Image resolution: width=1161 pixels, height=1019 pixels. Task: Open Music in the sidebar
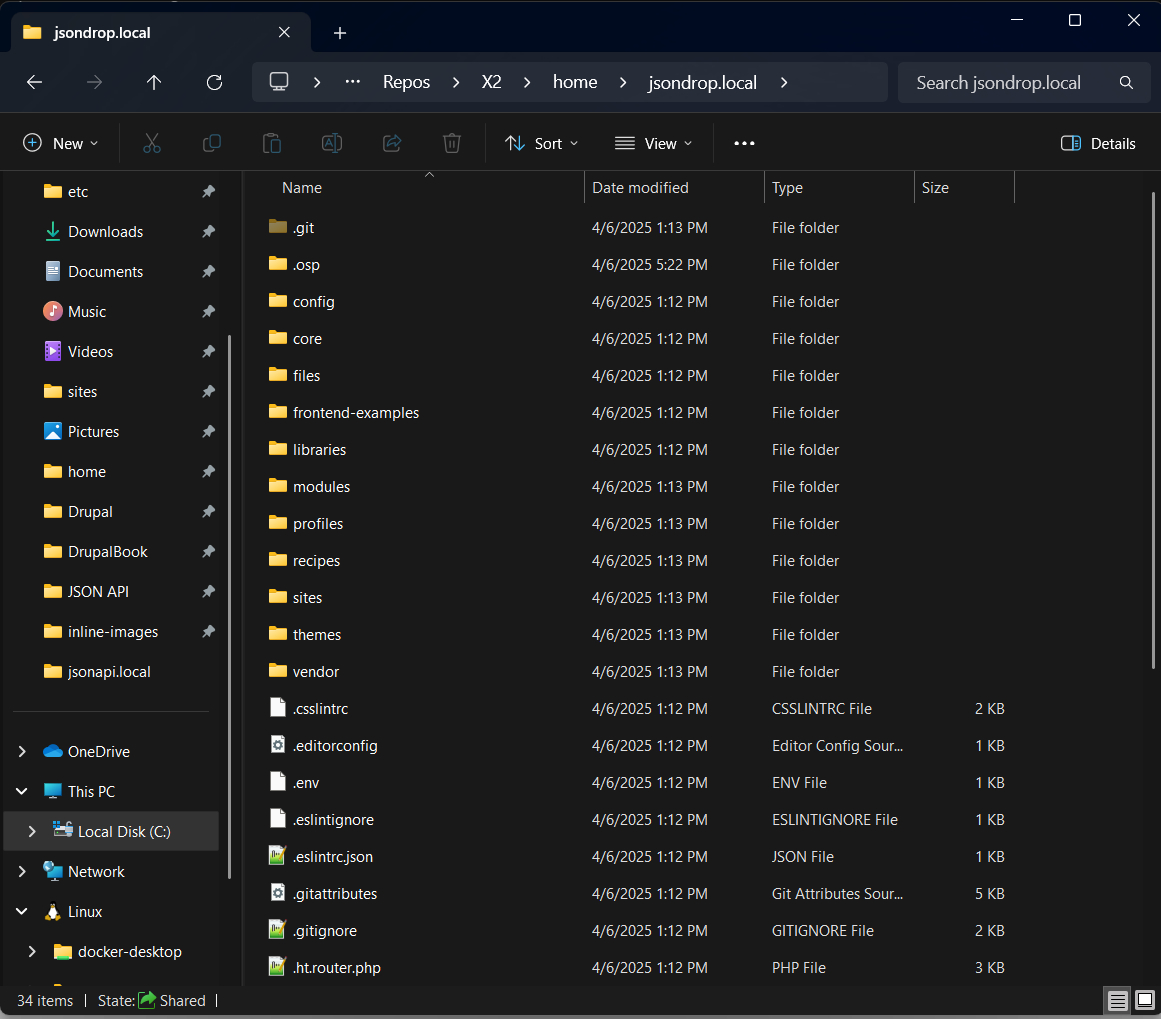pos(87,312)
